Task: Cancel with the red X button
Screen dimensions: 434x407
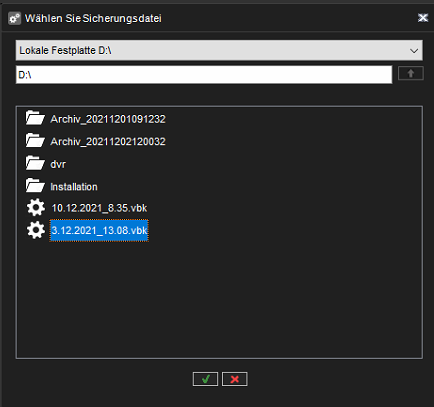Action: (235, 379)
